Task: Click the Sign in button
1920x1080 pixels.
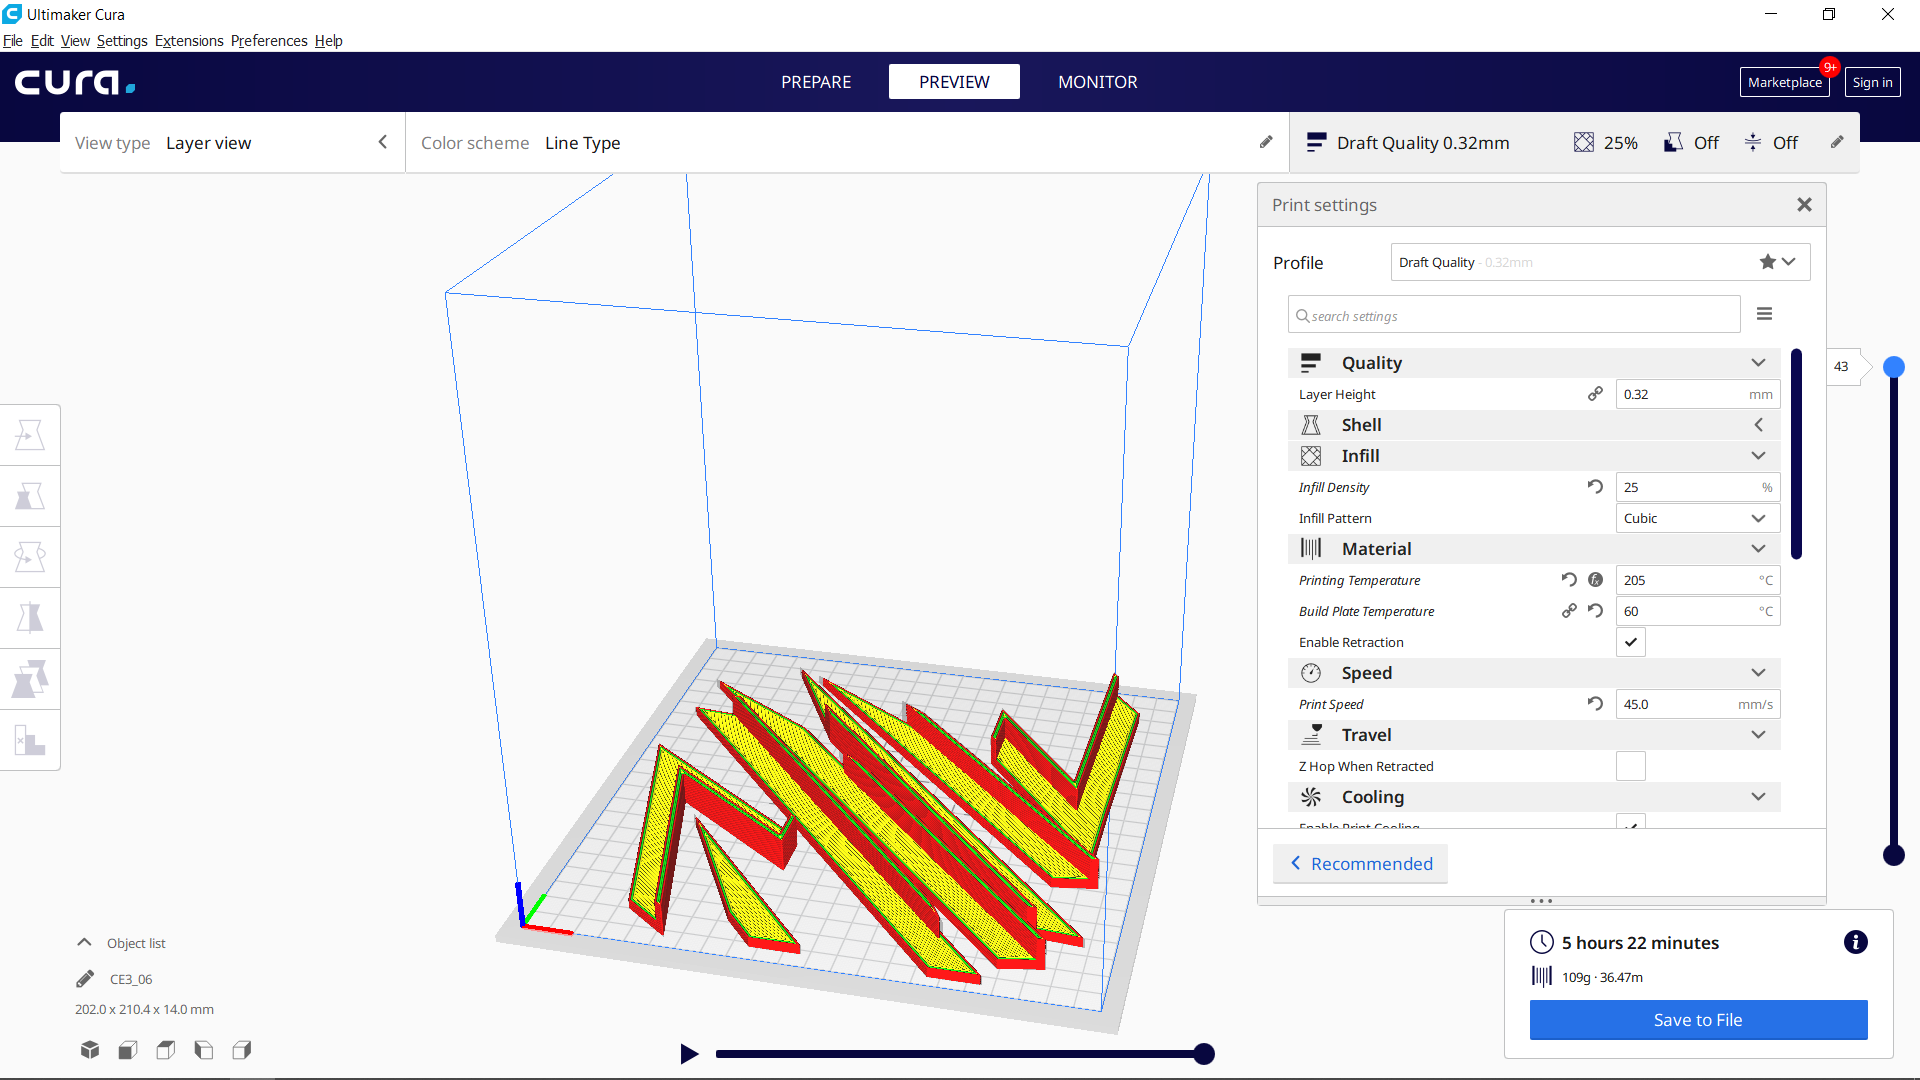Action: tap(1872, 82)
